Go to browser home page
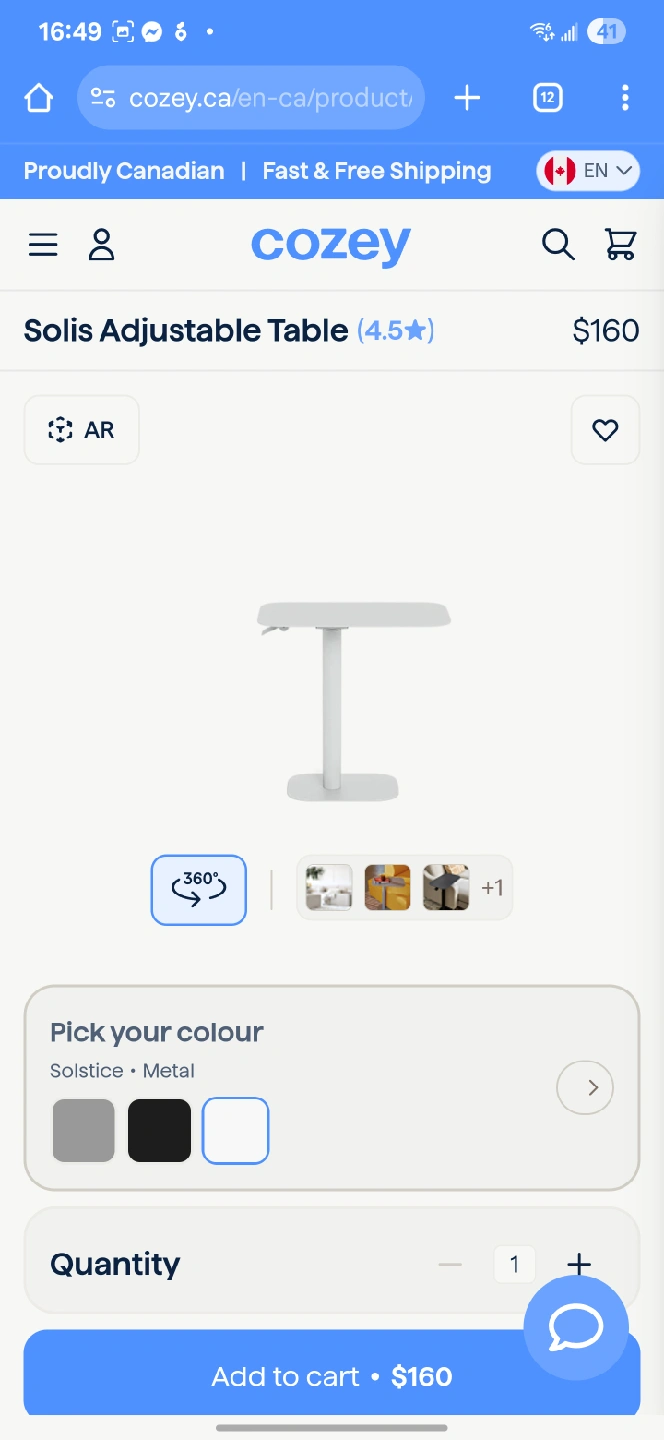 click(x=38, y=98)
